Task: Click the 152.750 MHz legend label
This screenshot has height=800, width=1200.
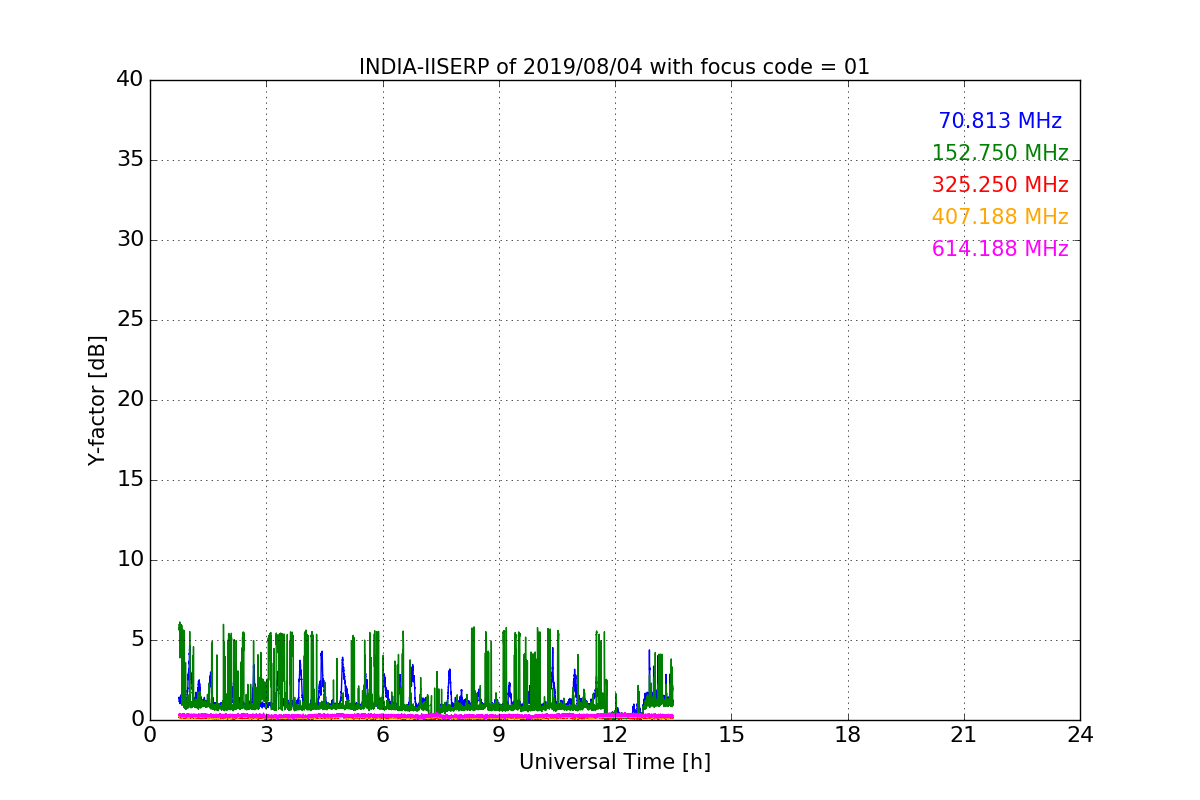Action: [x=1000, y=153]
